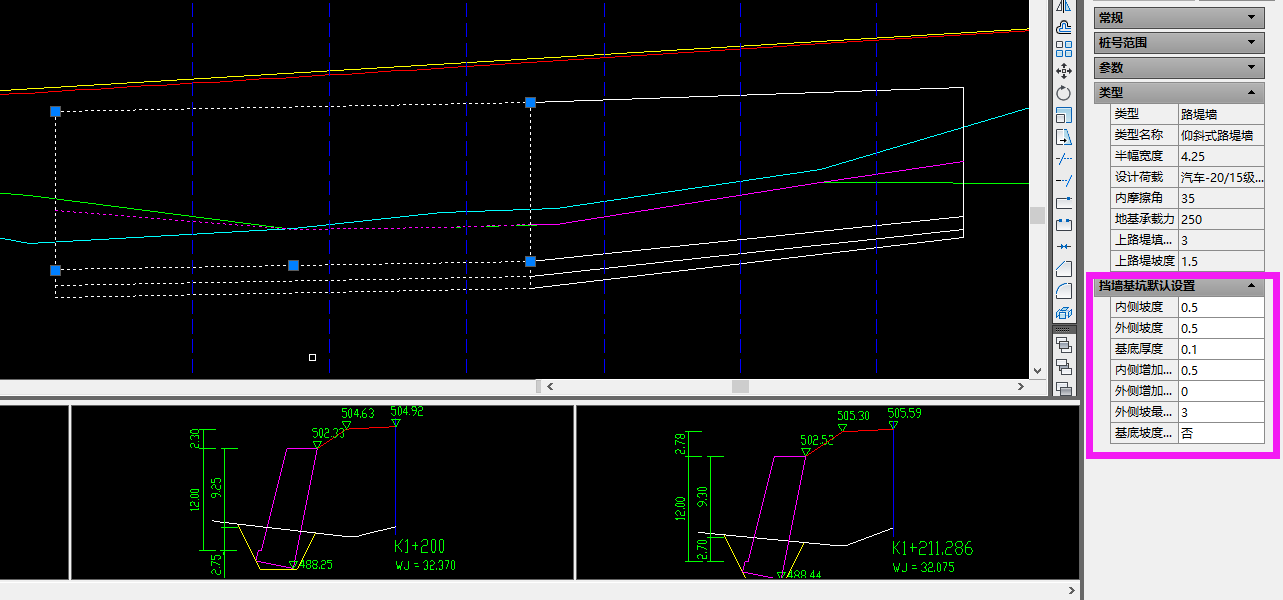Collapse the 类型 section
1283x600 pixels.
coord(1250,93)
